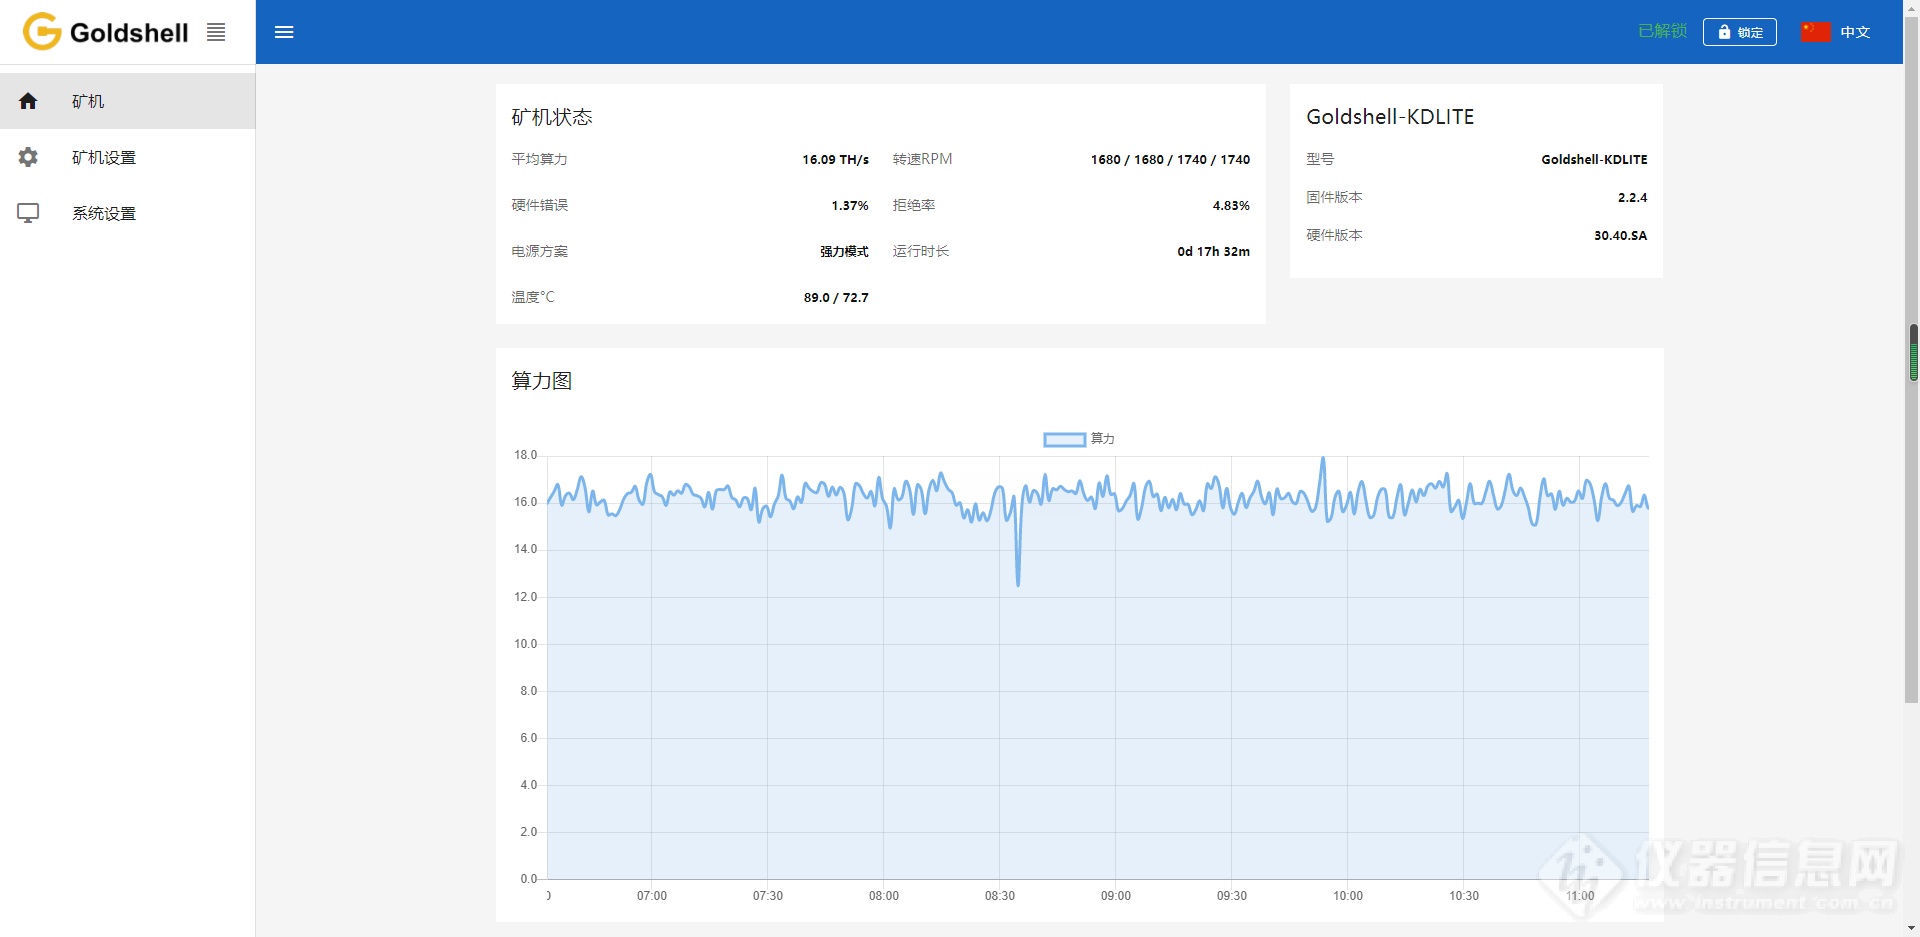
Task: Click the 已解锁 status text
Action: [x=1663, y=31]
